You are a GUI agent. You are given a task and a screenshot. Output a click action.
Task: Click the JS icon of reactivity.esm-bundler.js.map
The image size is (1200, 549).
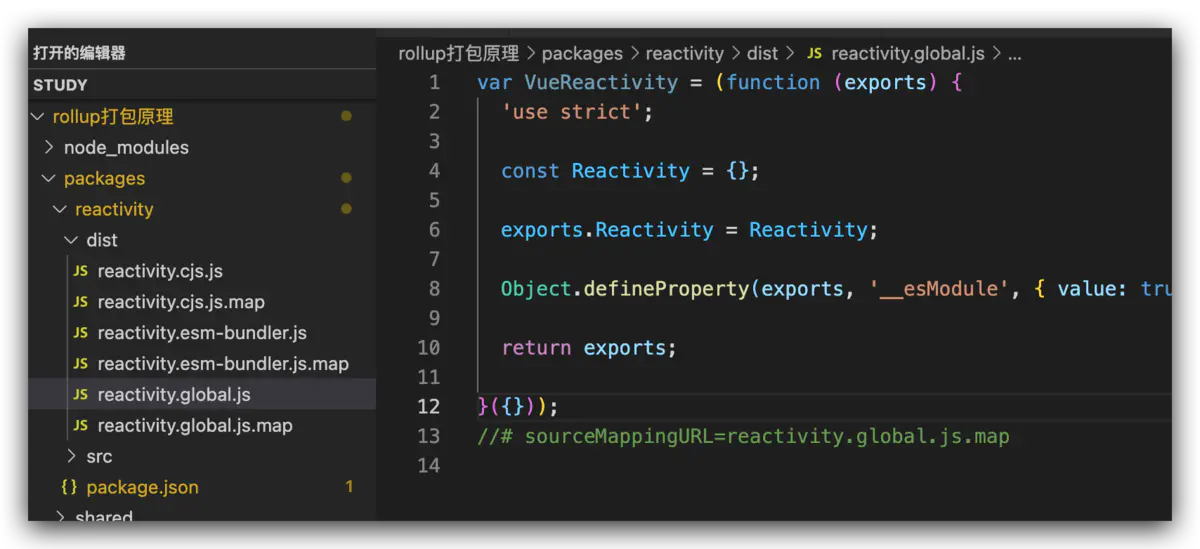coord(80,364)
